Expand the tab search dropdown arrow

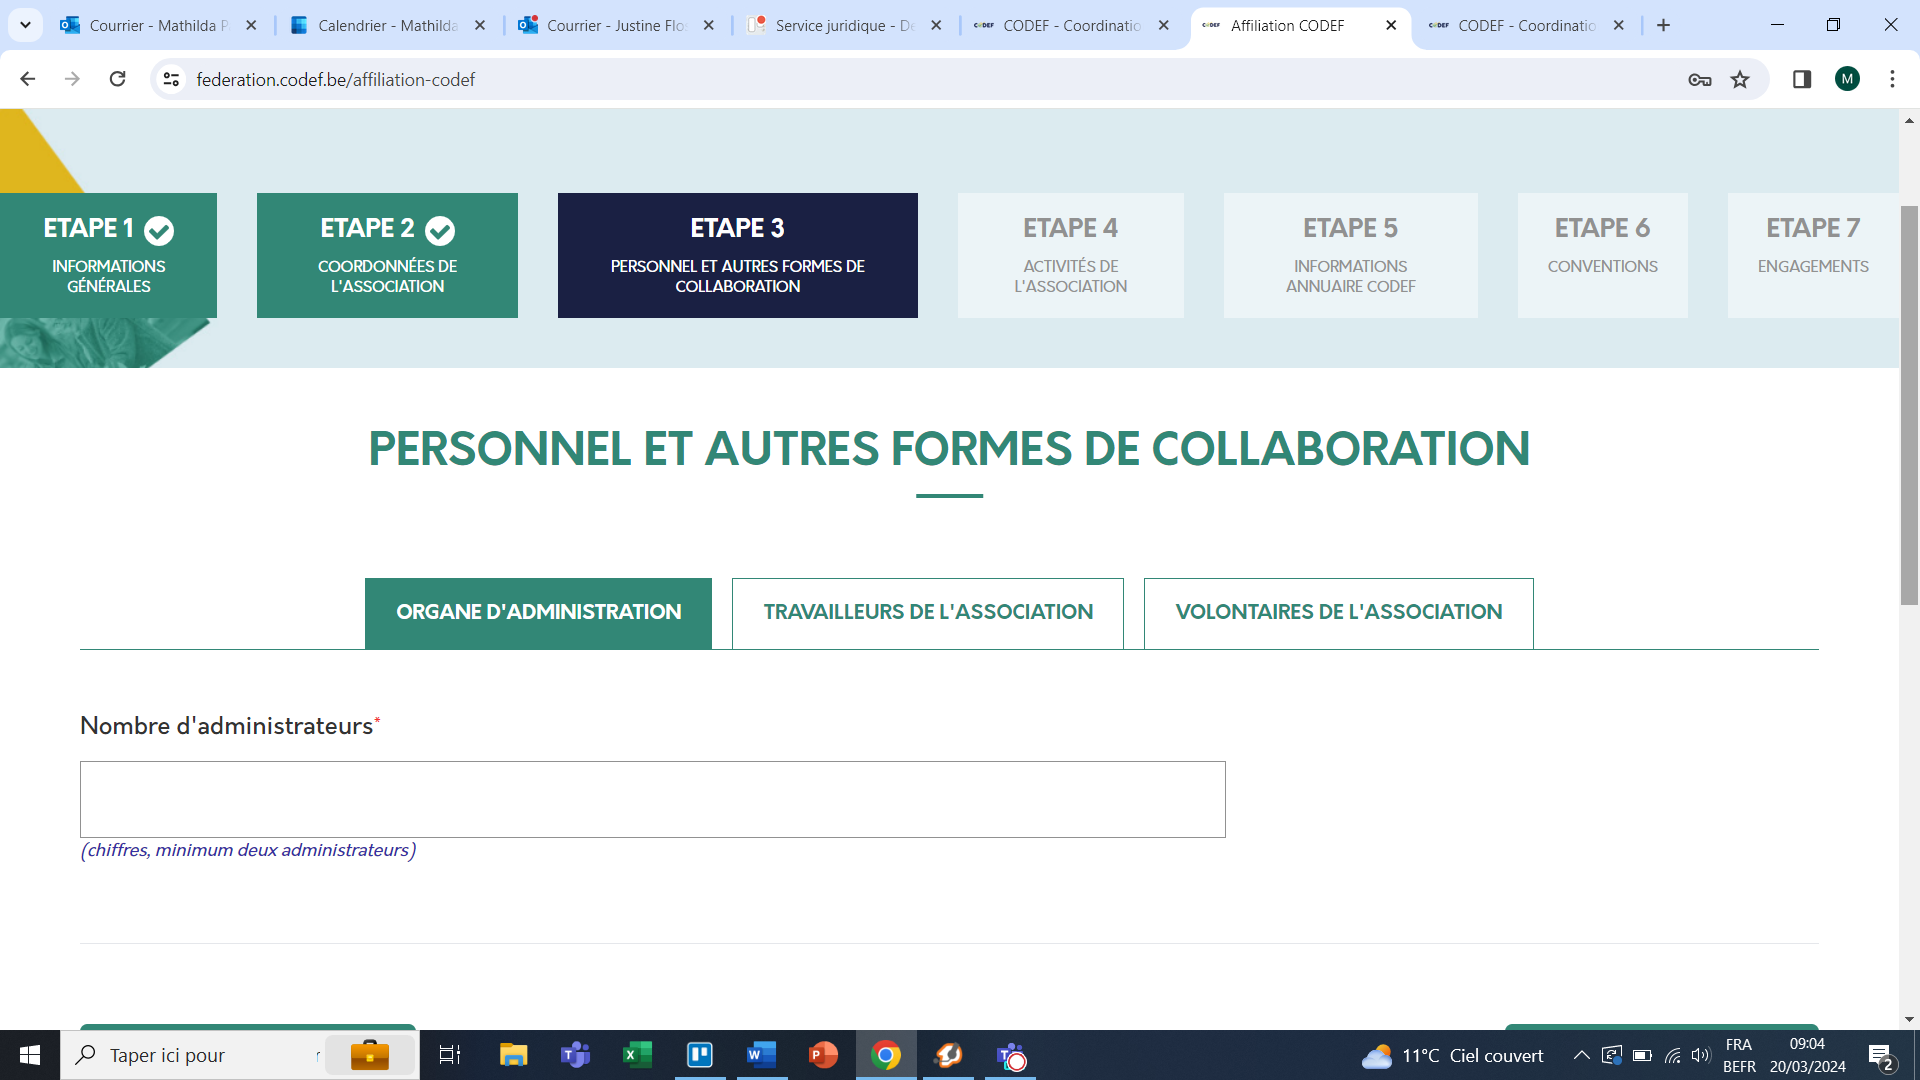[x=25, y=25]
